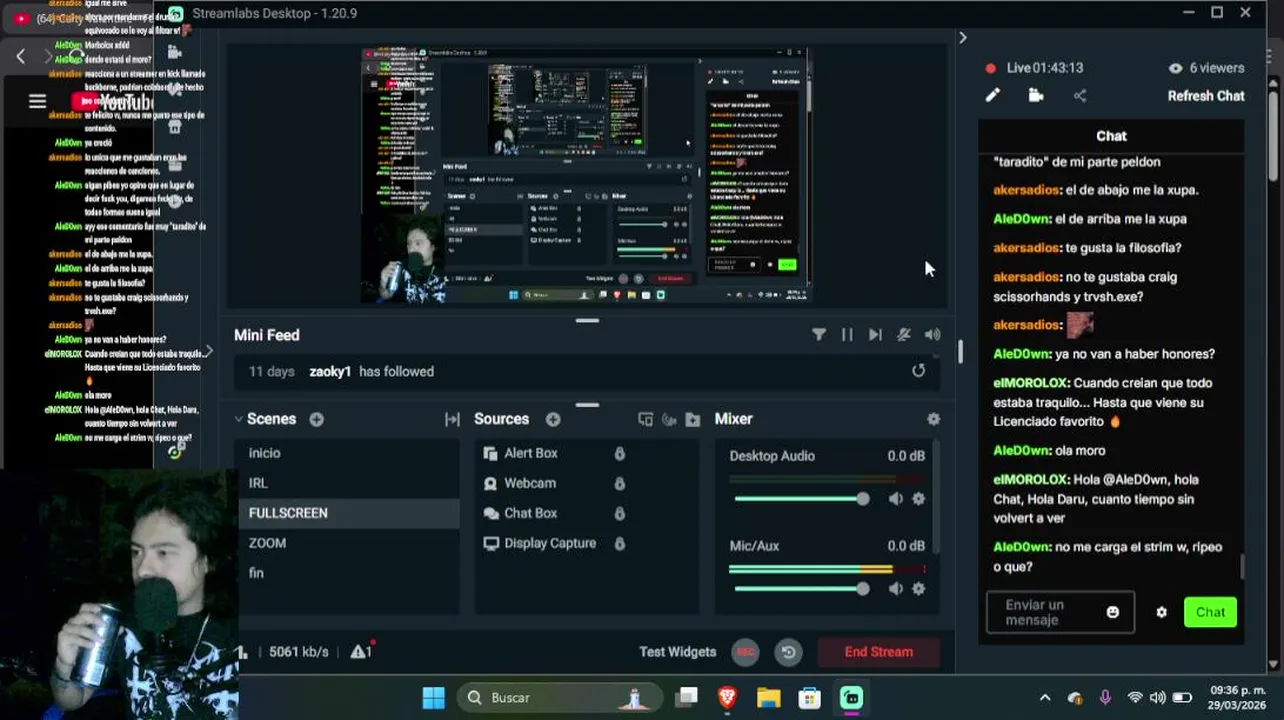The width and height of the screenshot is (1284, 720).
Task: Add a source folder
Action: [693, 419]
